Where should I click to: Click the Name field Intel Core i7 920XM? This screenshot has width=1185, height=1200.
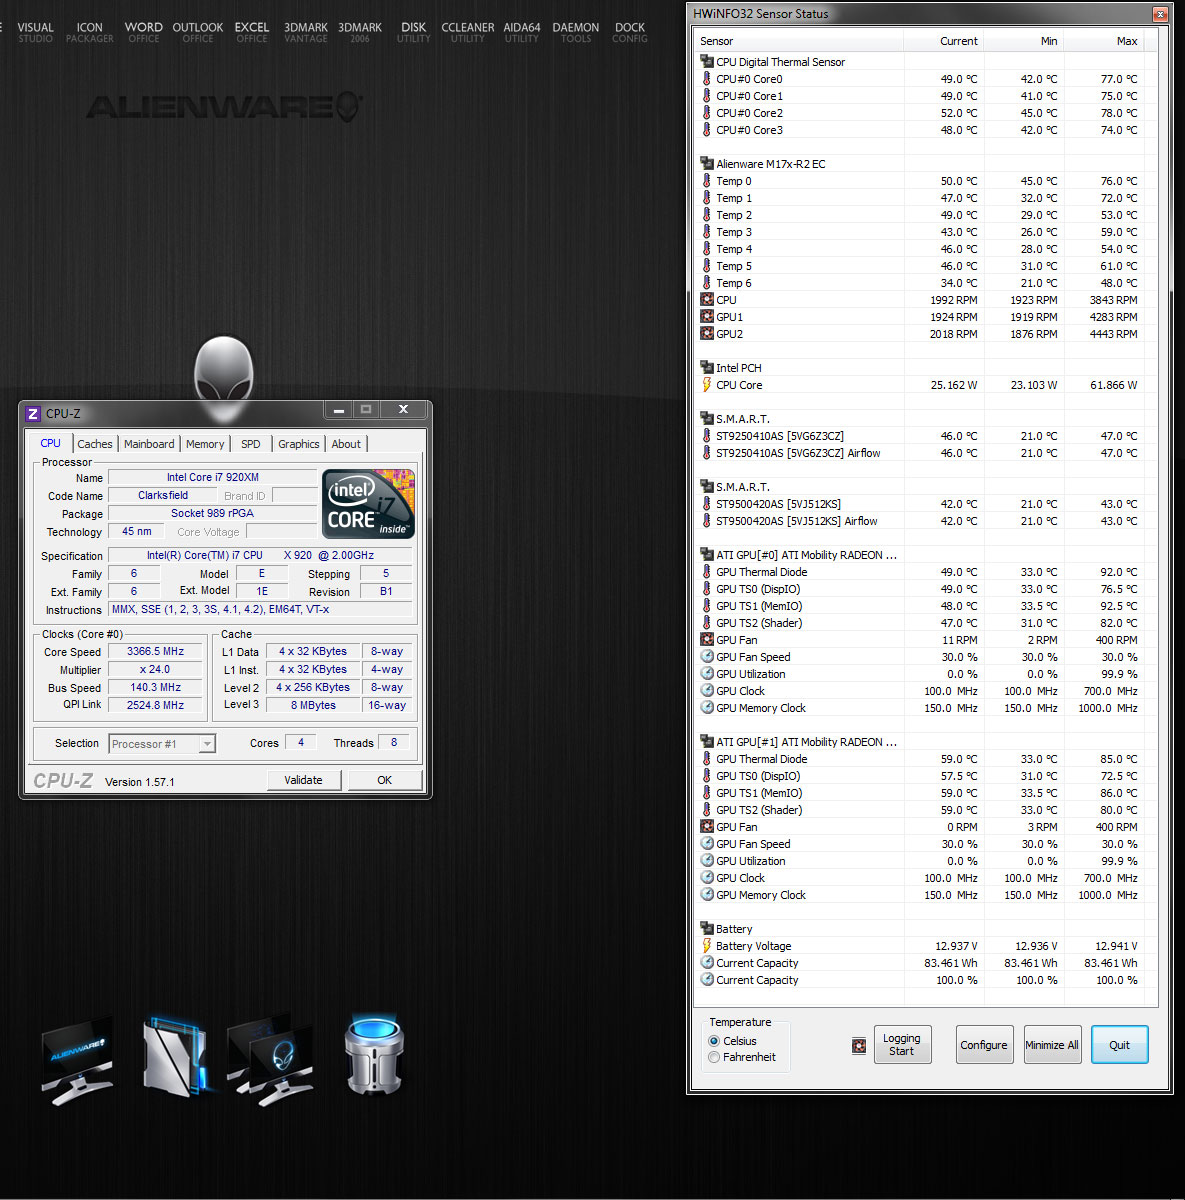[212, 478]
